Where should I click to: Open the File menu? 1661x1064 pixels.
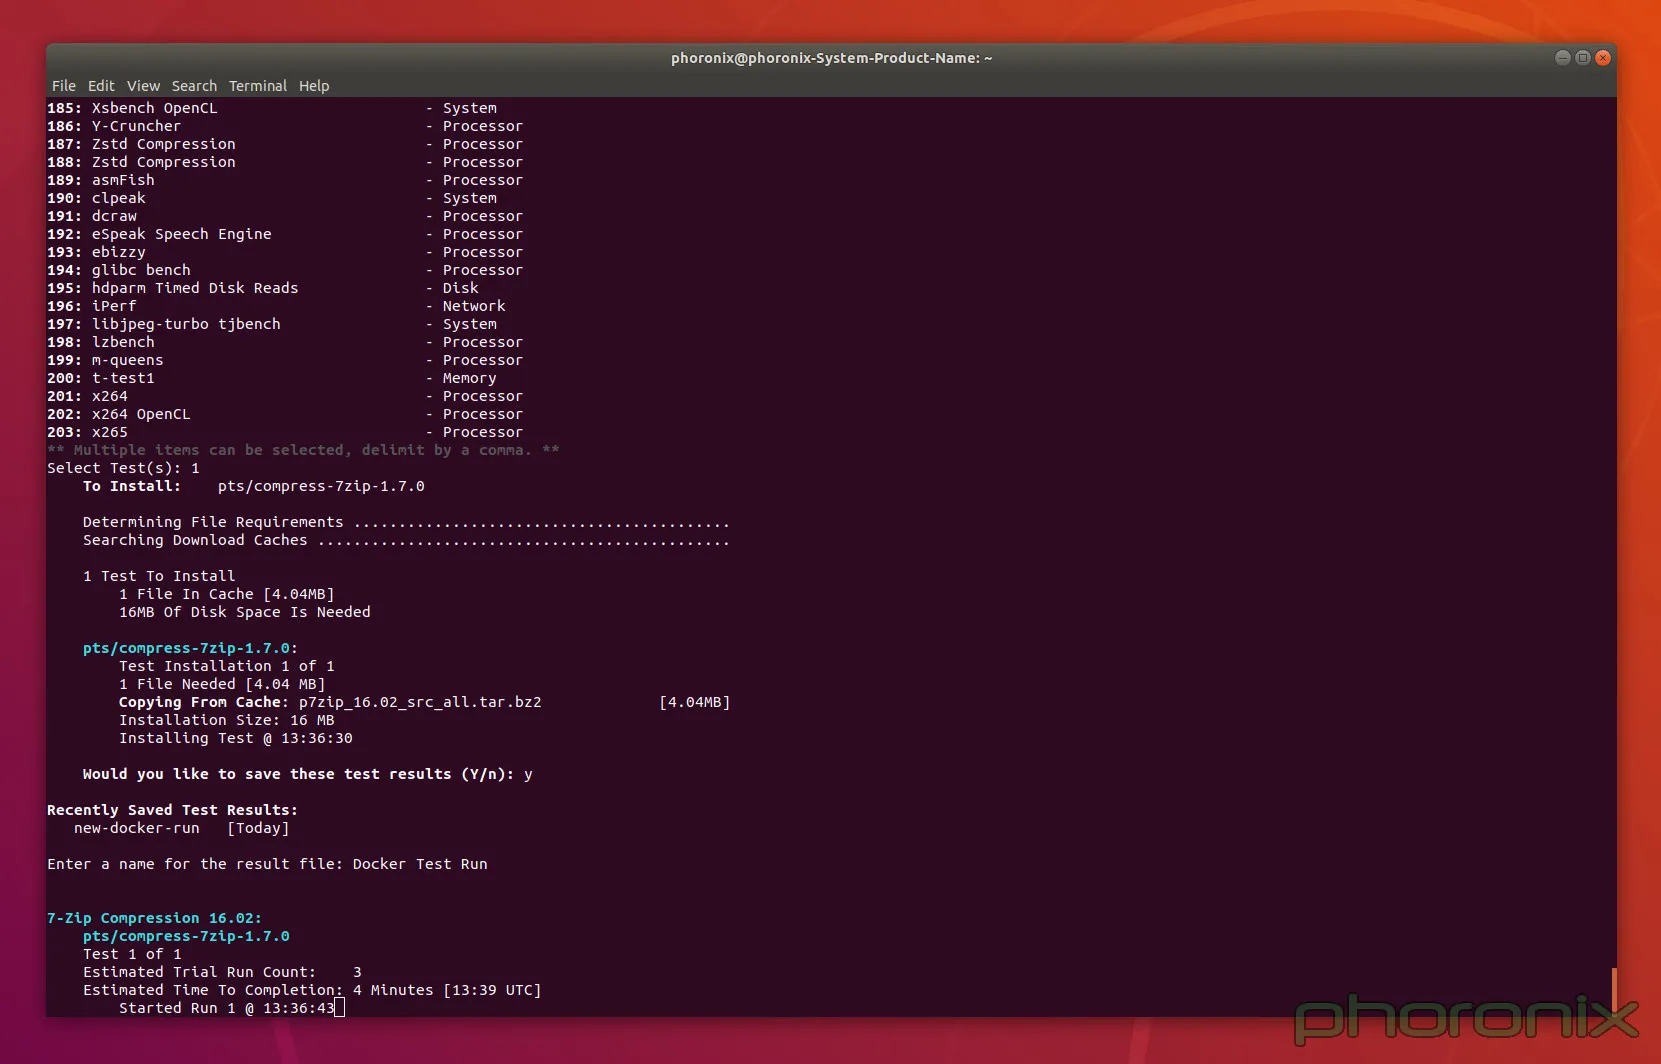click(63, 86)
